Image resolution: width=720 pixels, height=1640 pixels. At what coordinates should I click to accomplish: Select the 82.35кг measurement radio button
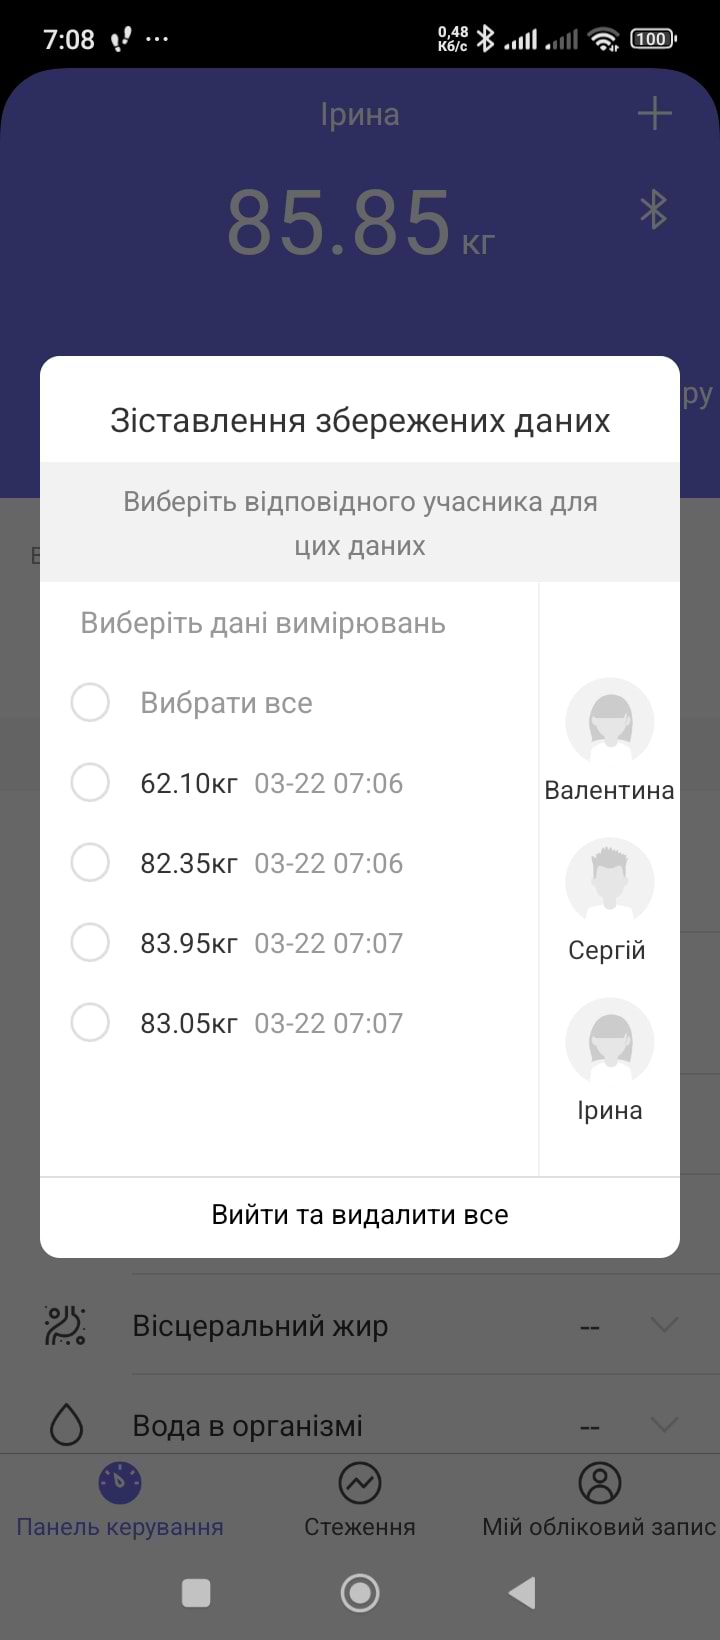(90, 862)
